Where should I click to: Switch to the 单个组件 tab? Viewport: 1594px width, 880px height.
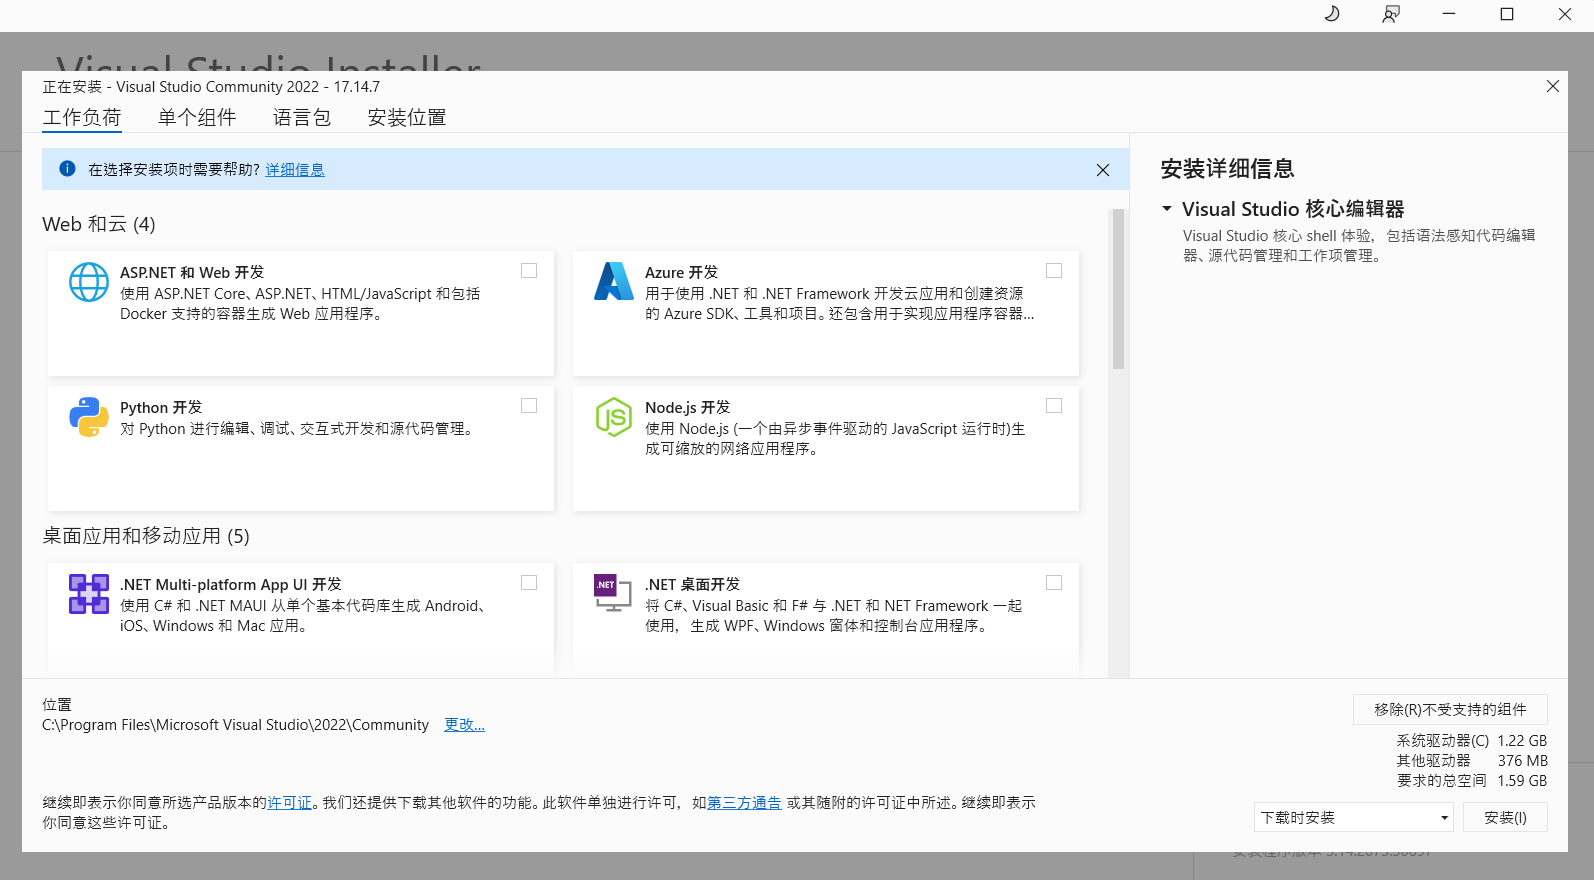[197, 117]
